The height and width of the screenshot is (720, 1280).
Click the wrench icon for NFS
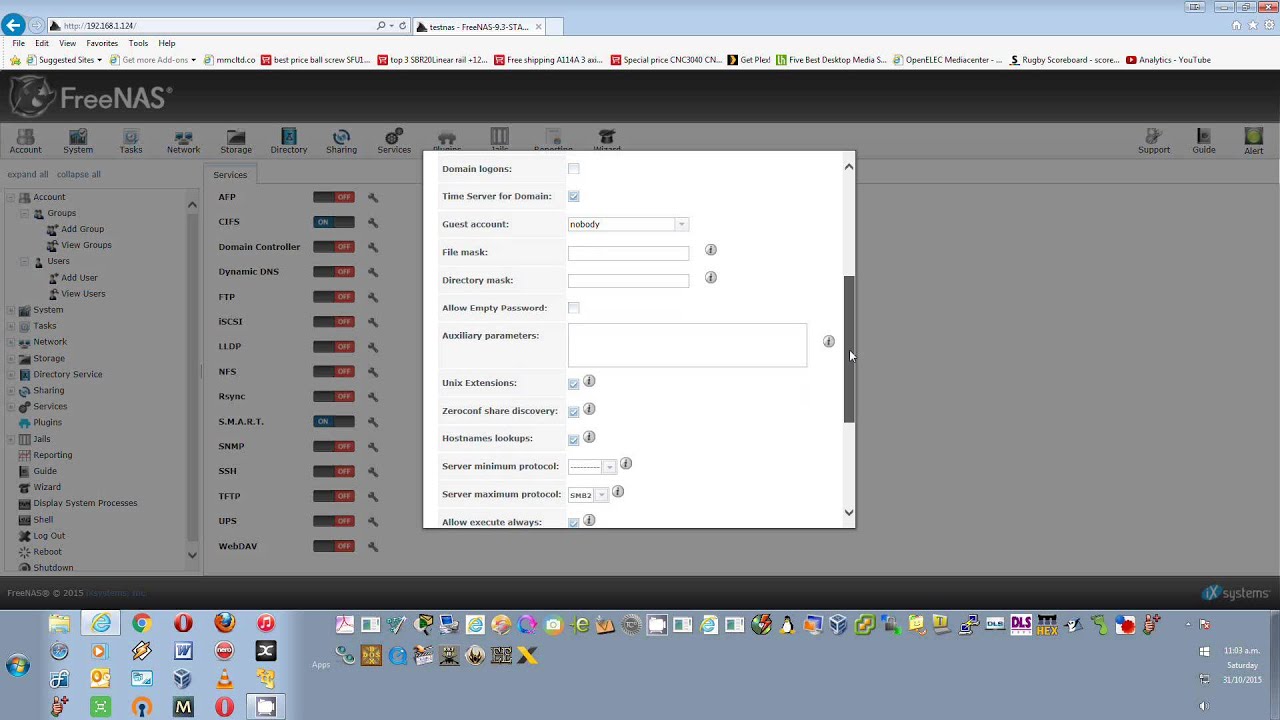373,372
